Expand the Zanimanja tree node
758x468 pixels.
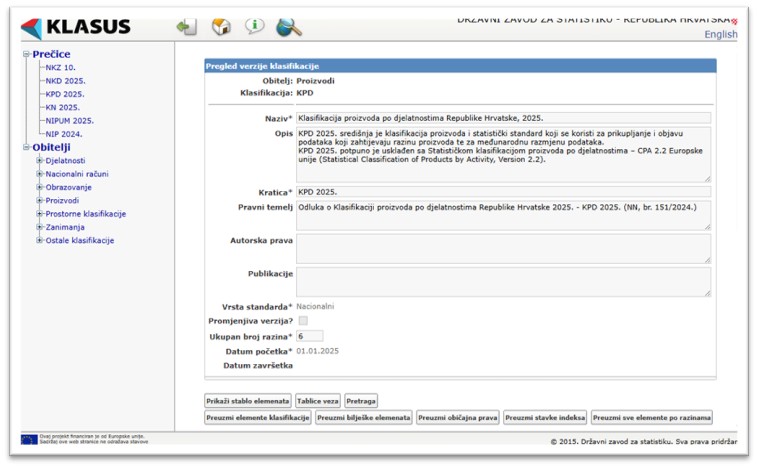click(40, 228)
